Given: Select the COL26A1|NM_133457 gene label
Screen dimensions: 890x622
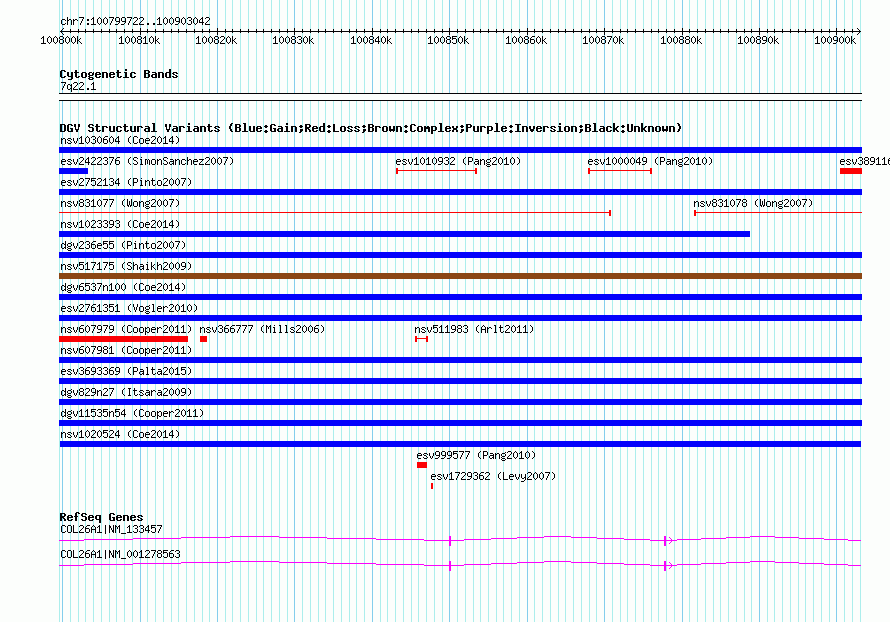Looking at the screenshot, I should pos(111,529).
